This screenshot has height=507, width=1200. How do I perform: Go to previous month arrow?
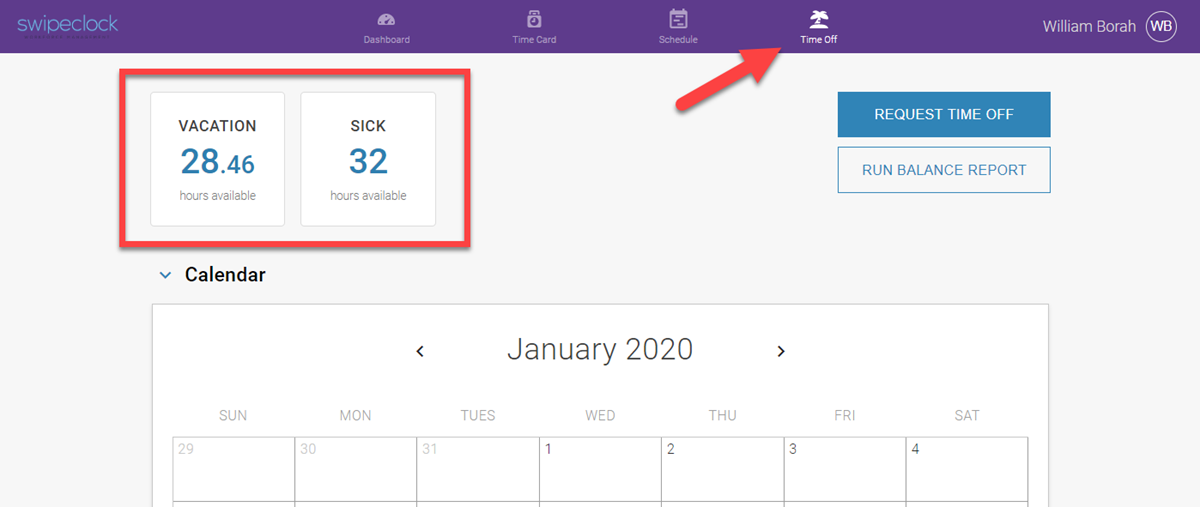point(421,351)
